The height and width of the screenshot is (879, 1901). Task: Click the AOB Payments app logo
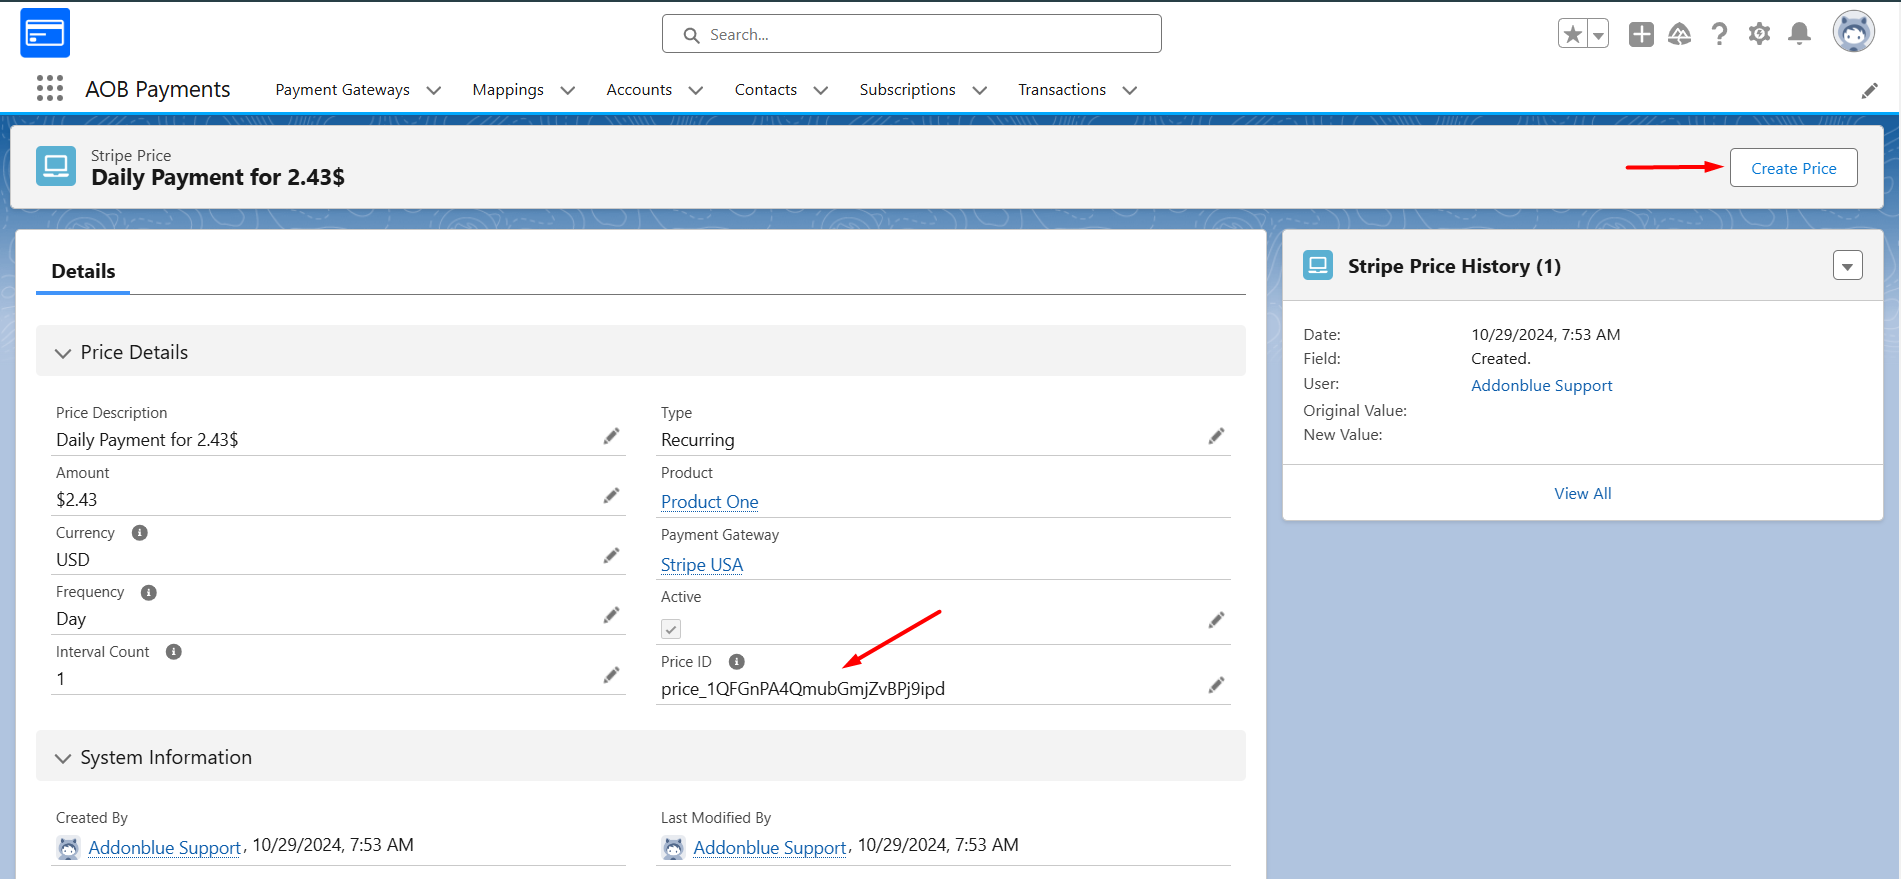[x=45, y=33]
